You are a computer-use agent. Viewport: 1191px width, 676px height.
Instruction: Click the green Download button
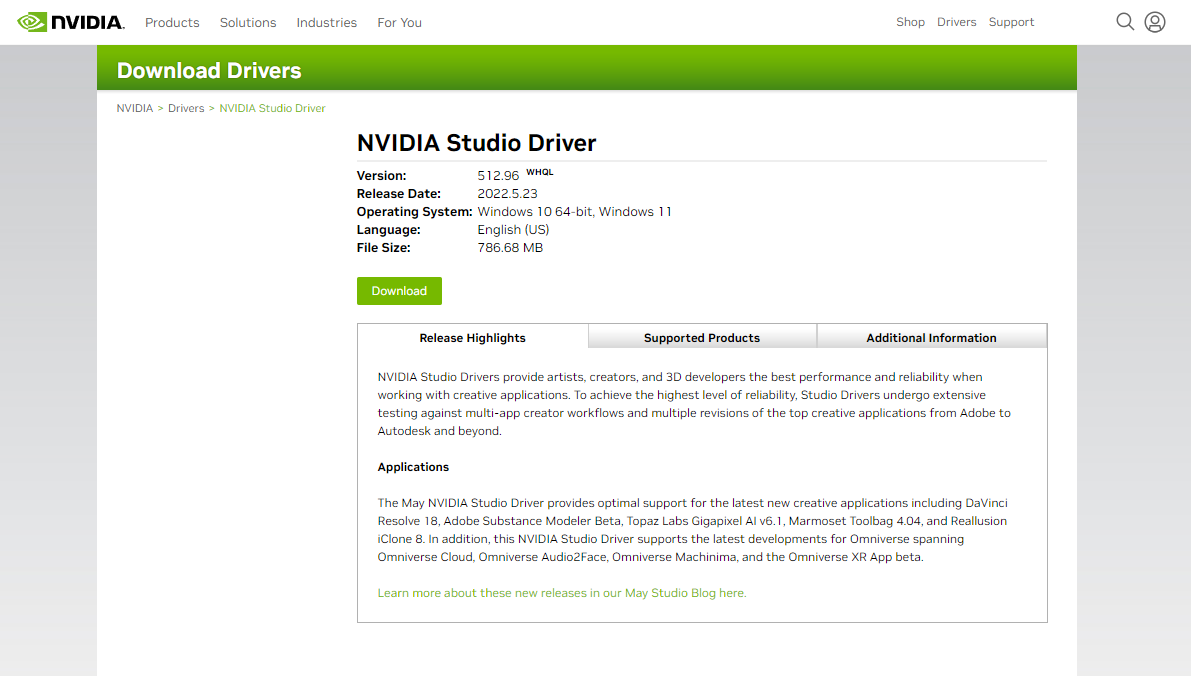(x=400, y=291)
